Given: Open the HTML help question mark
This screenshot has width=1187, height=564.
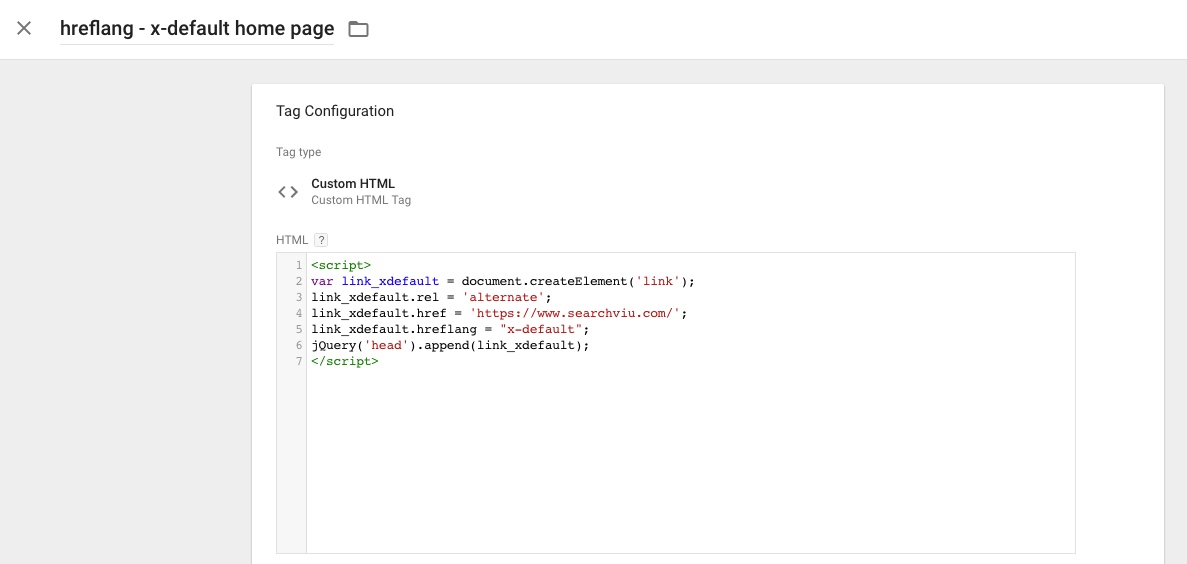Looking at the screenshot, I should pos(321,240).
